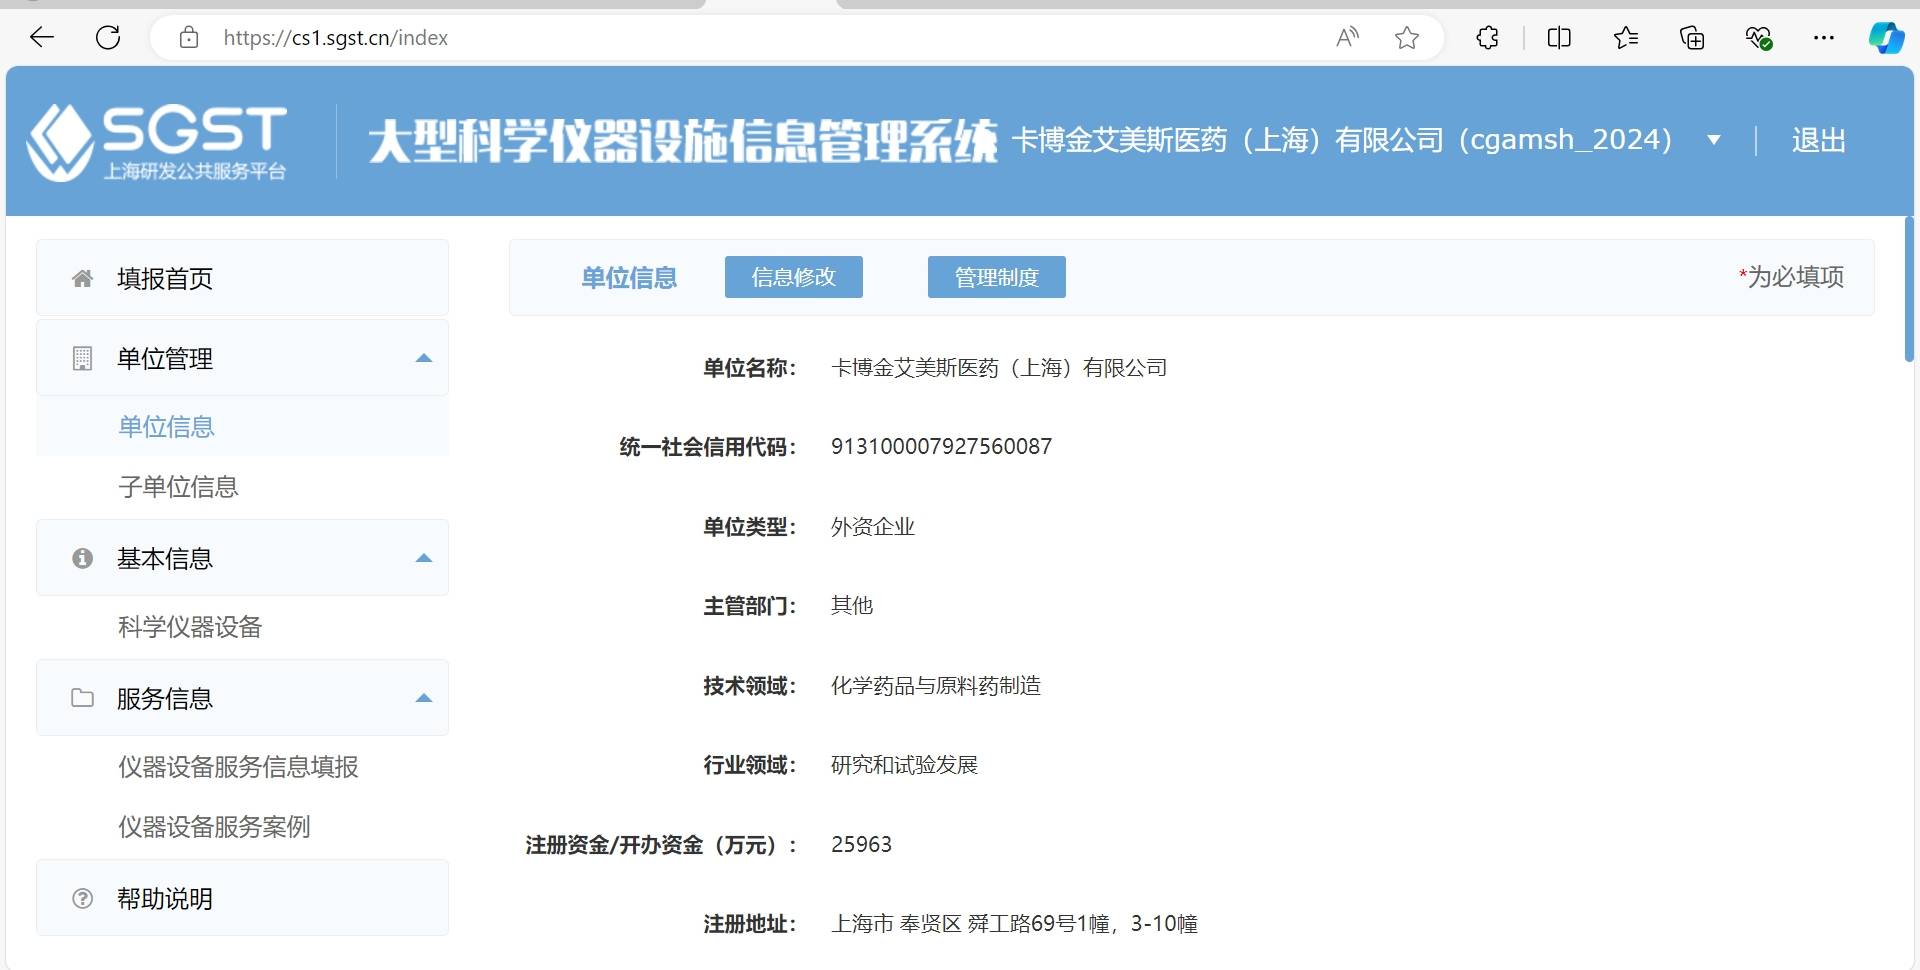Viewport: 1920px width, 970px height.
Task: Open the read aloud icon
Action: click(x=1347, y=38)
